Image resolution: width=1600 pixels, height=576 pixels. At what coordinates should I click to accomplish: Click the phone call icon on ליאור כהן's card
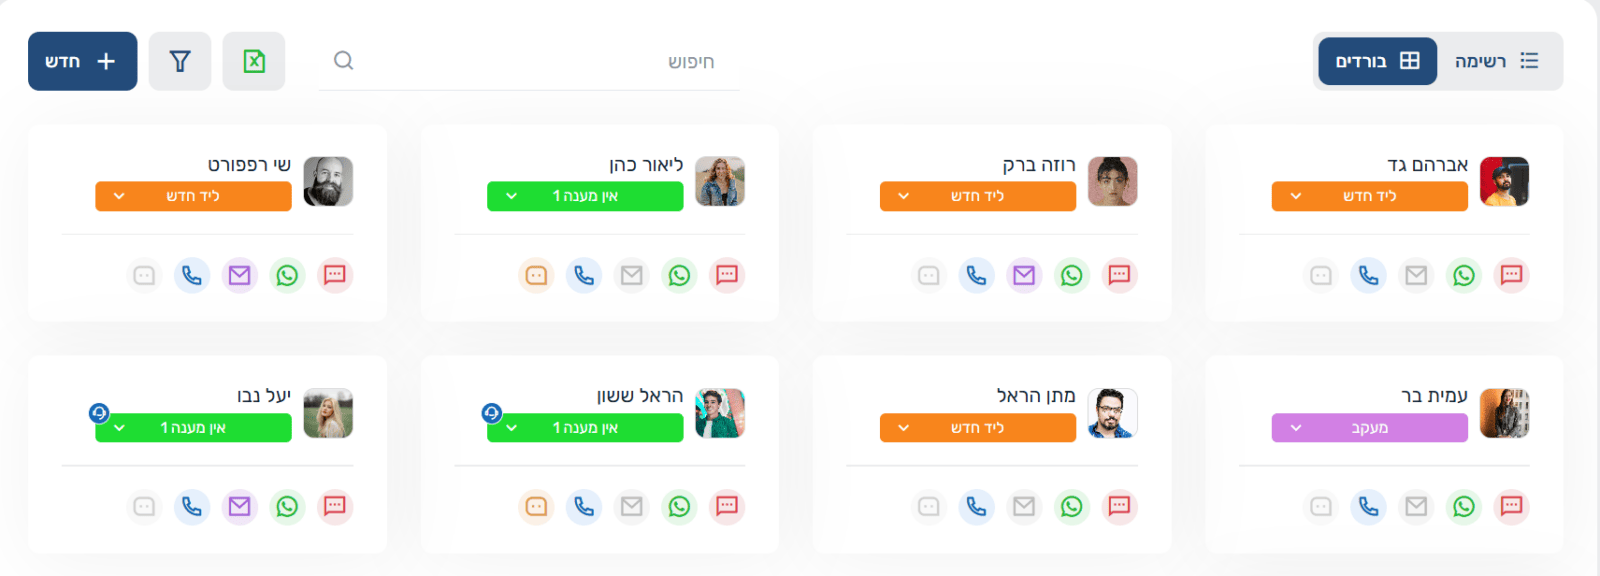pyautogui.click(x=583, y=275)
